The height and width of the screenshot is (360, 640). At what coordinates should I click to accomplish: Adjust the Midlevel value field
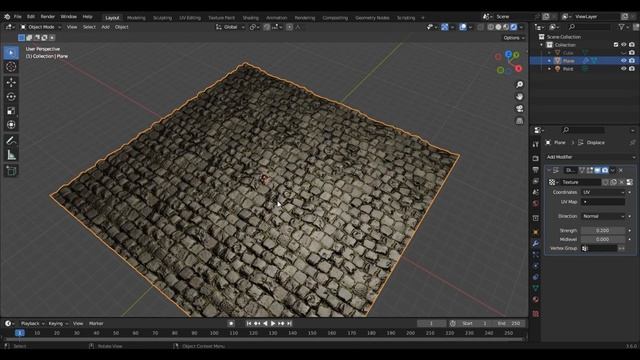(603, 240)
